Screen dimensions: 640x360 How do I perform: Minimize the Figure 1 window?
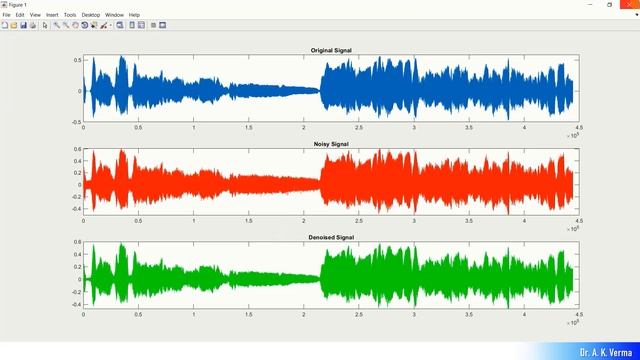(590, 4)
